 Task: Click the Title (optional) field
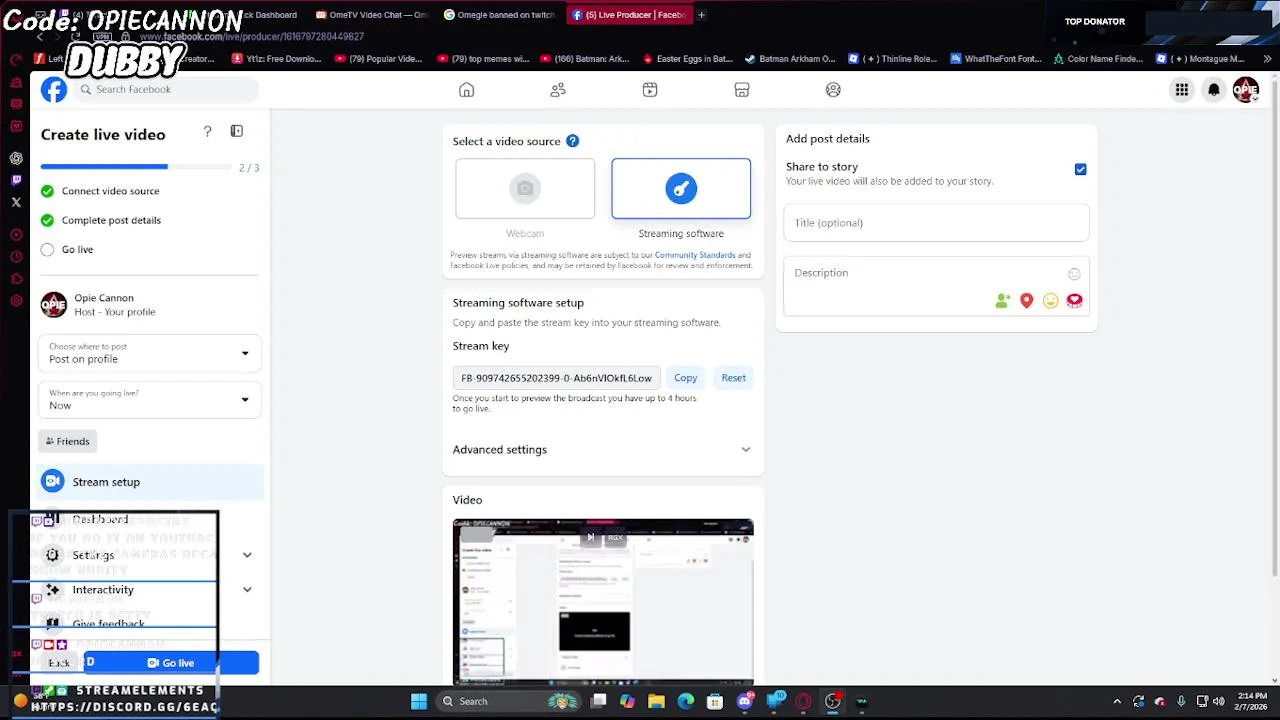pyautogui.click(x=936, y=223)
